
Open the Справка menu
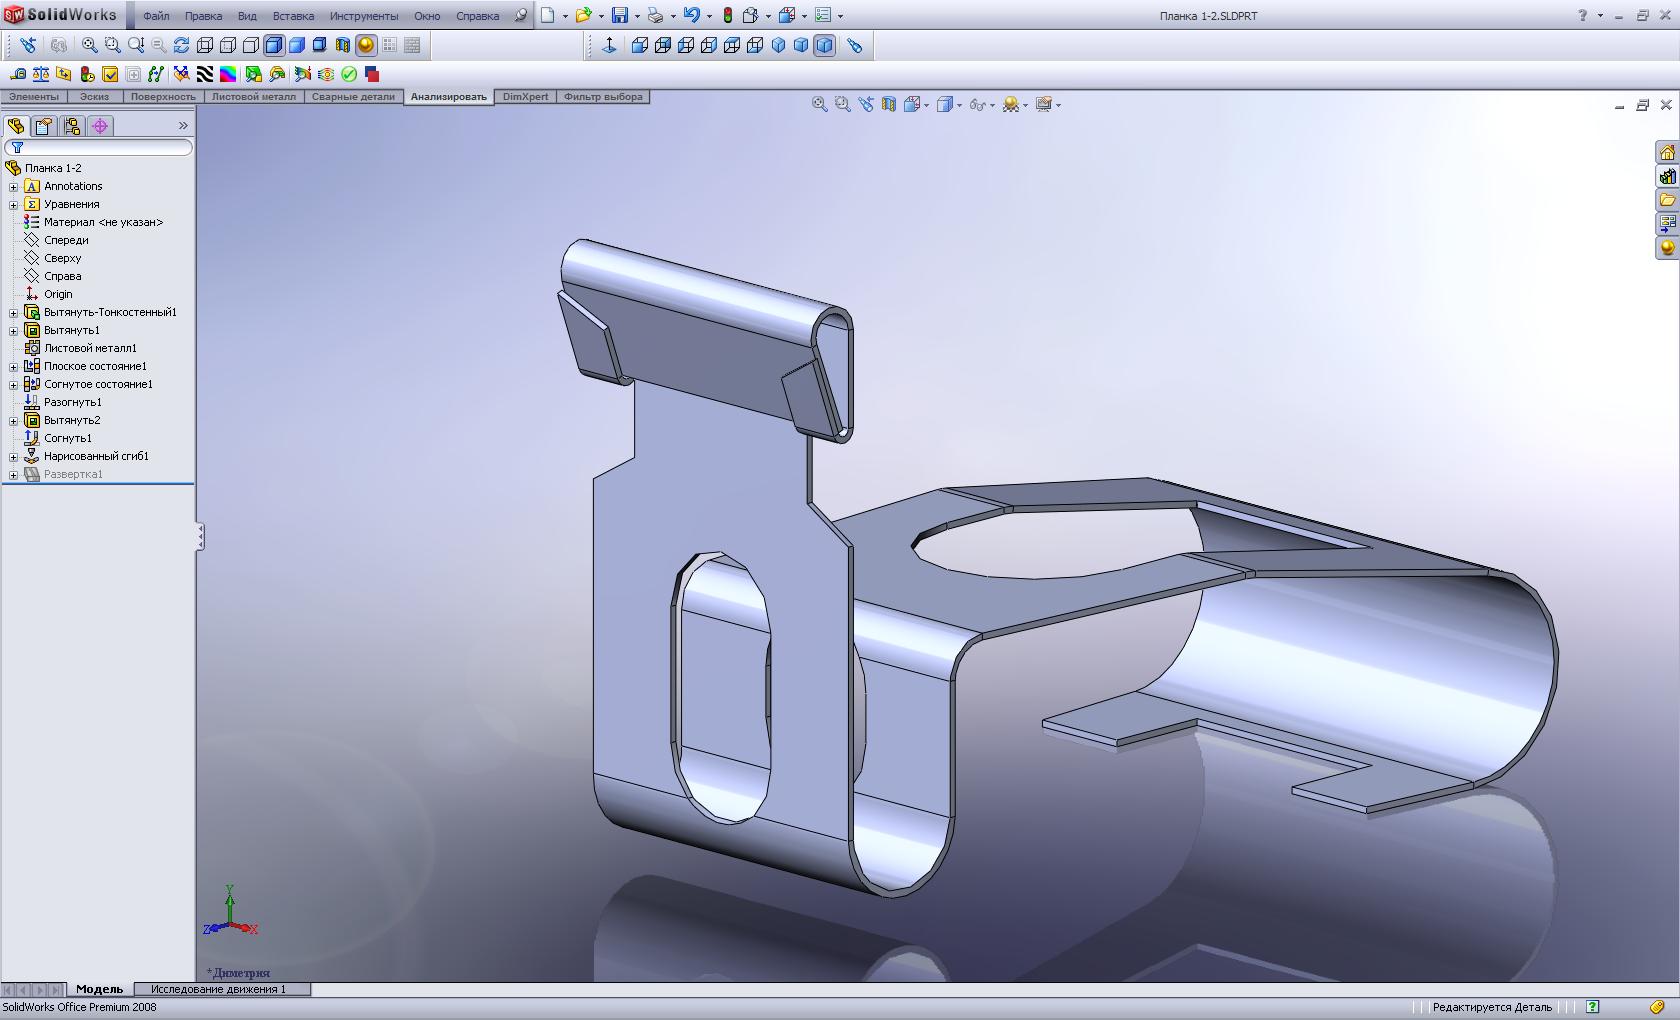[477, 16]
